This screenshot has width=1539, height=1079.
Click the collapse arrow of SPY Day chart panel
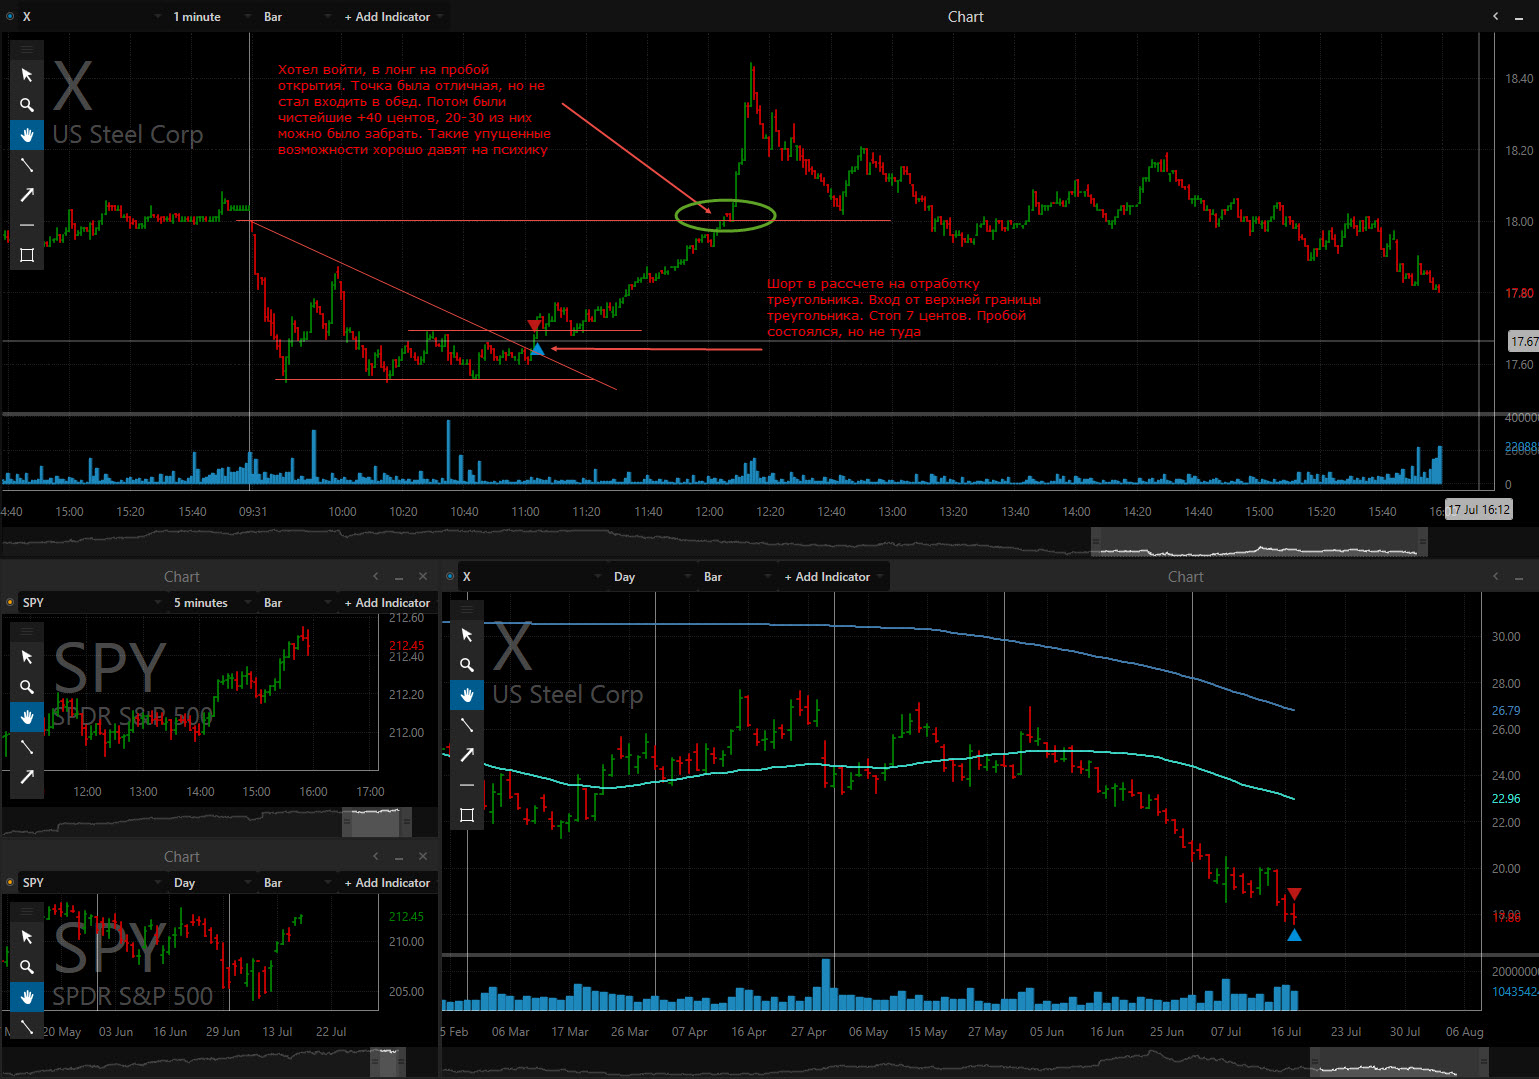[376, 856]
